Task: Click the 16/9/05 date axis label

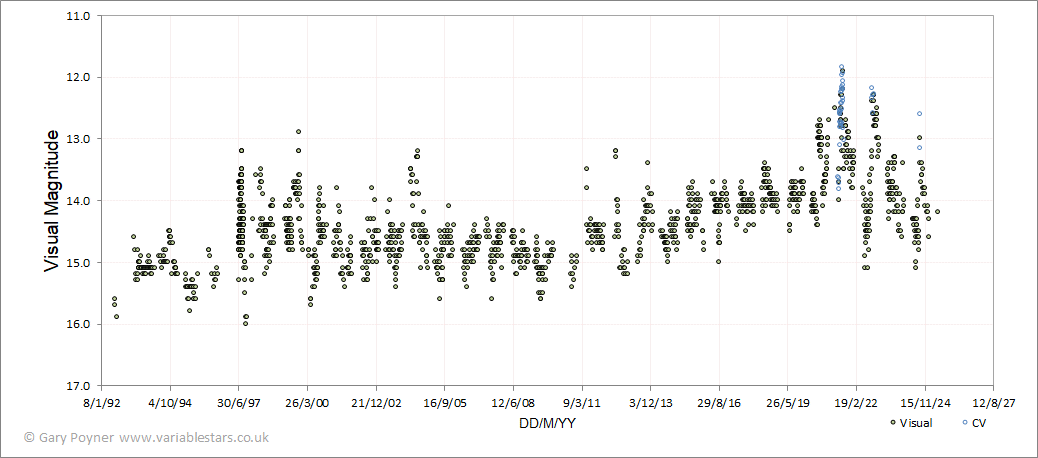Action: coord(444,402)
